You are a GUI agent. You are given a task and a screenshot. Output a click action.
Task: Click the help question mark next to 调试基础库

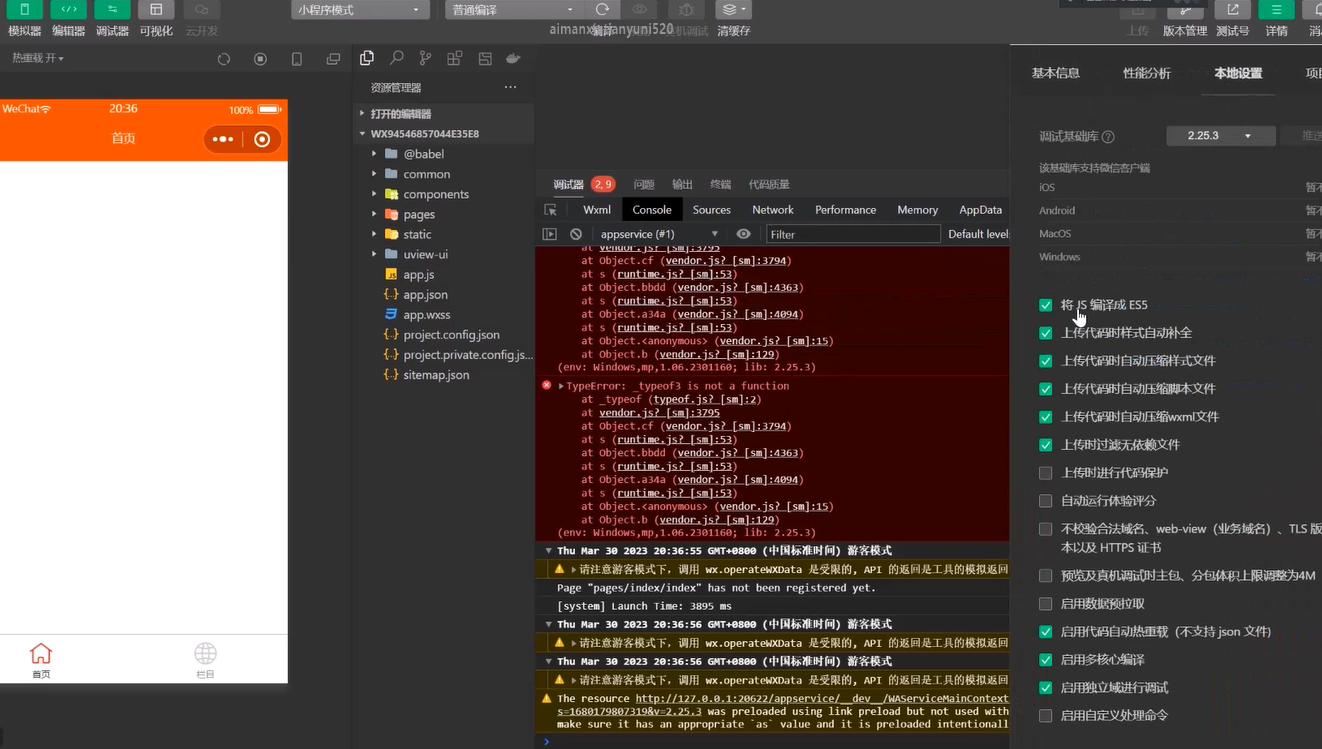coord(1108,136)
